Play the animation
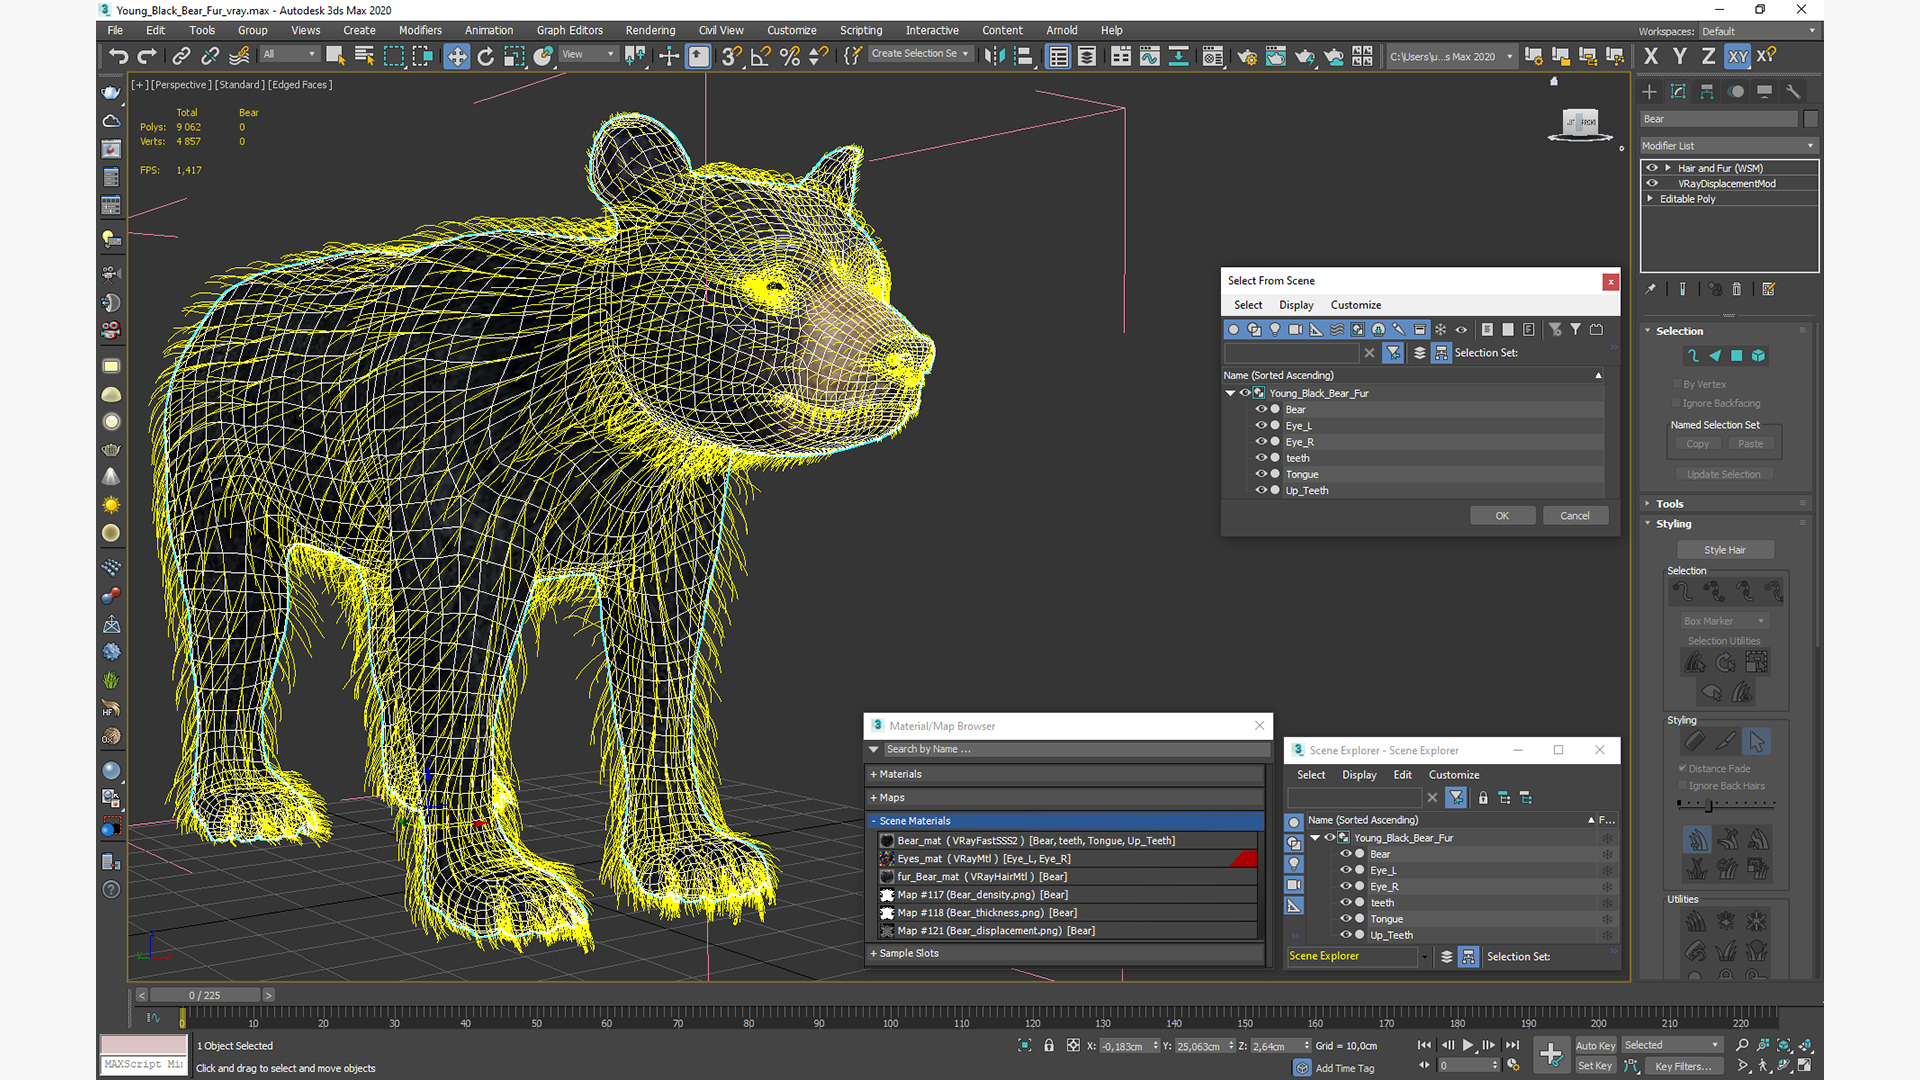The height and width of the screenshot is (1080, 1920). [1468, 1045]
